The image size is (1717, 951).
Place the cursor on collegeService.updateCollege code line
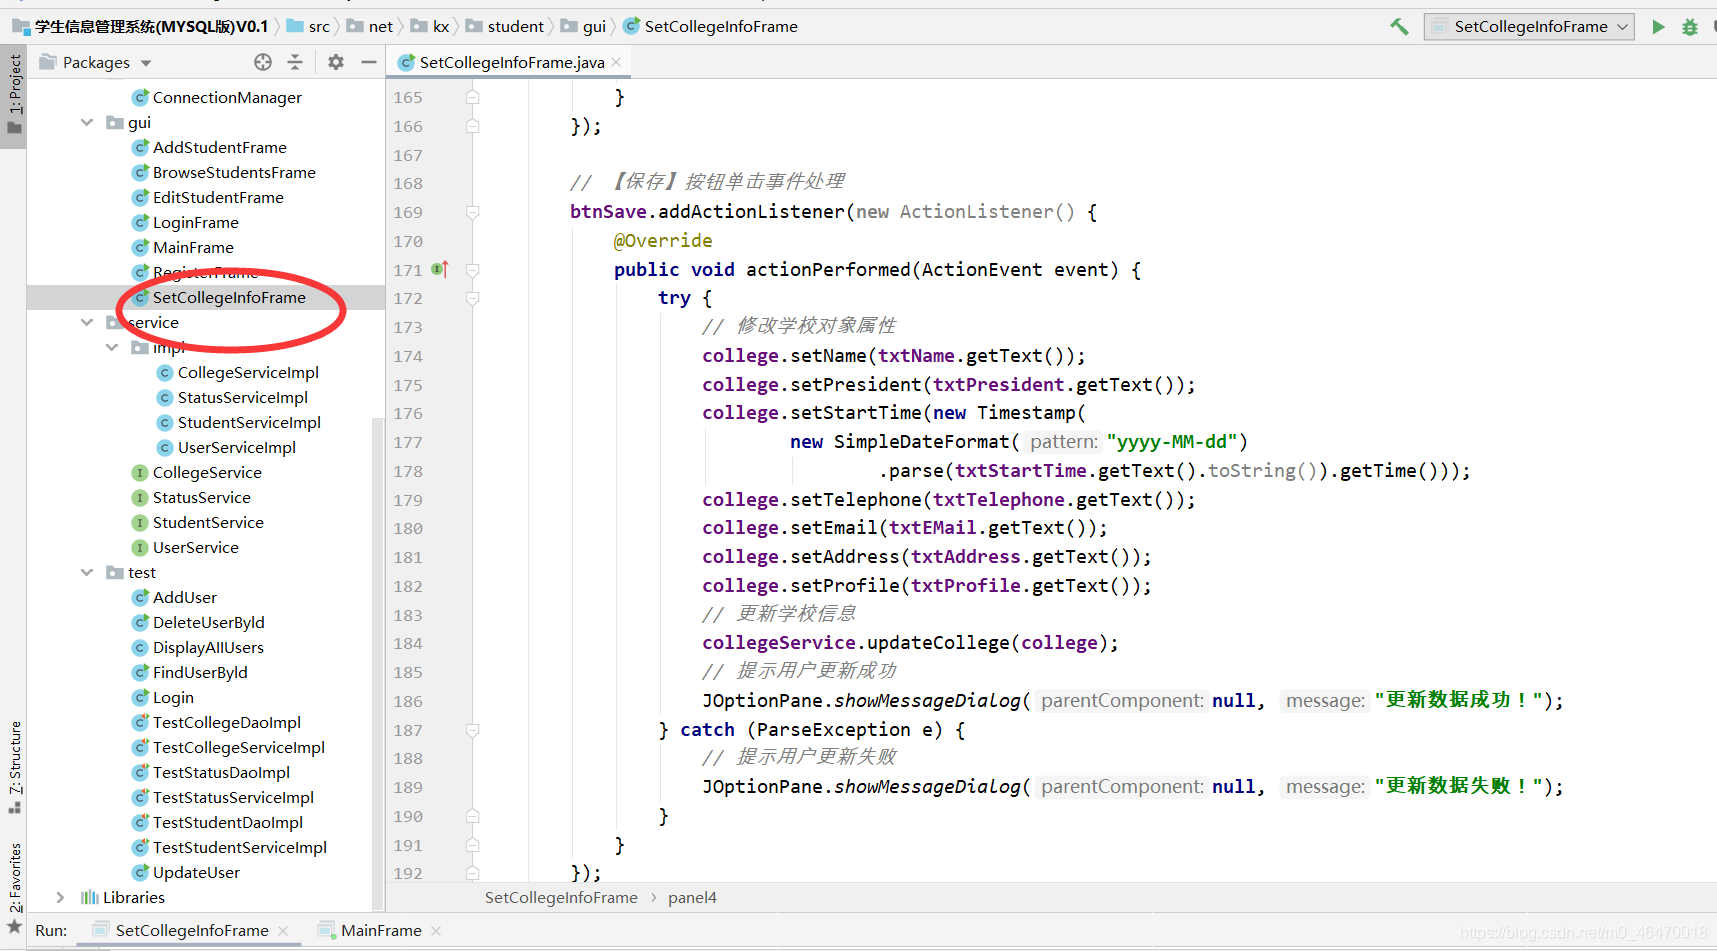(910, 643)
